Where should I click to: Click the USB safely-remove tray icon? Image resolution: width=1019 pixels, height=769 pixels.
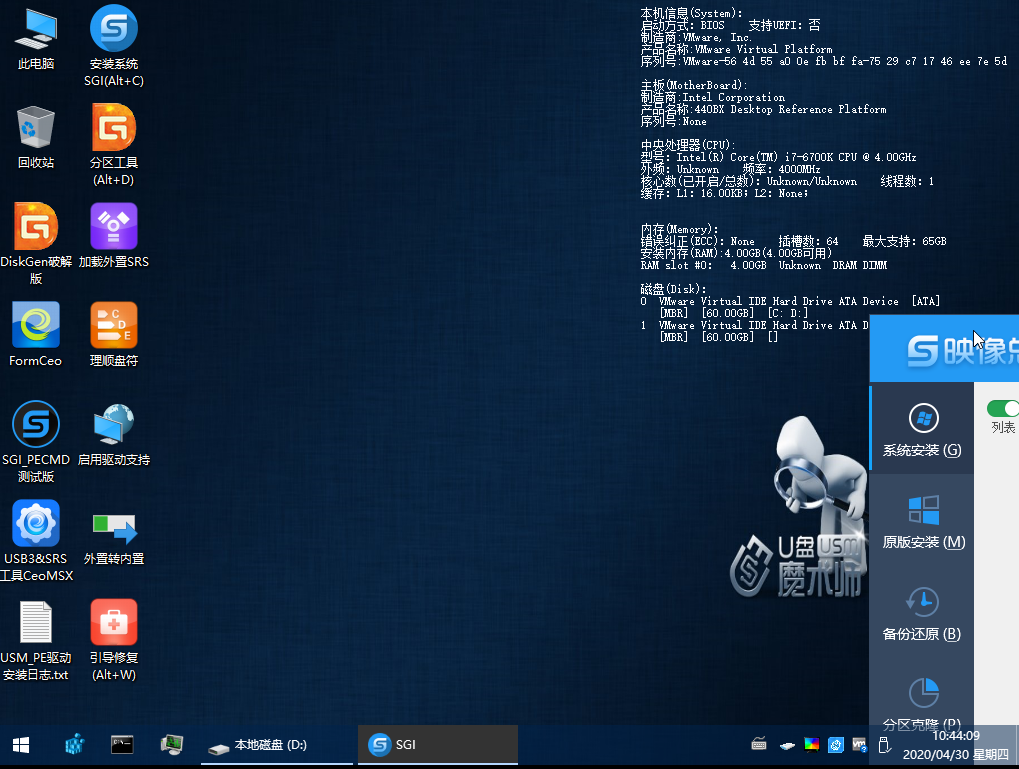[x=884, y=745]
